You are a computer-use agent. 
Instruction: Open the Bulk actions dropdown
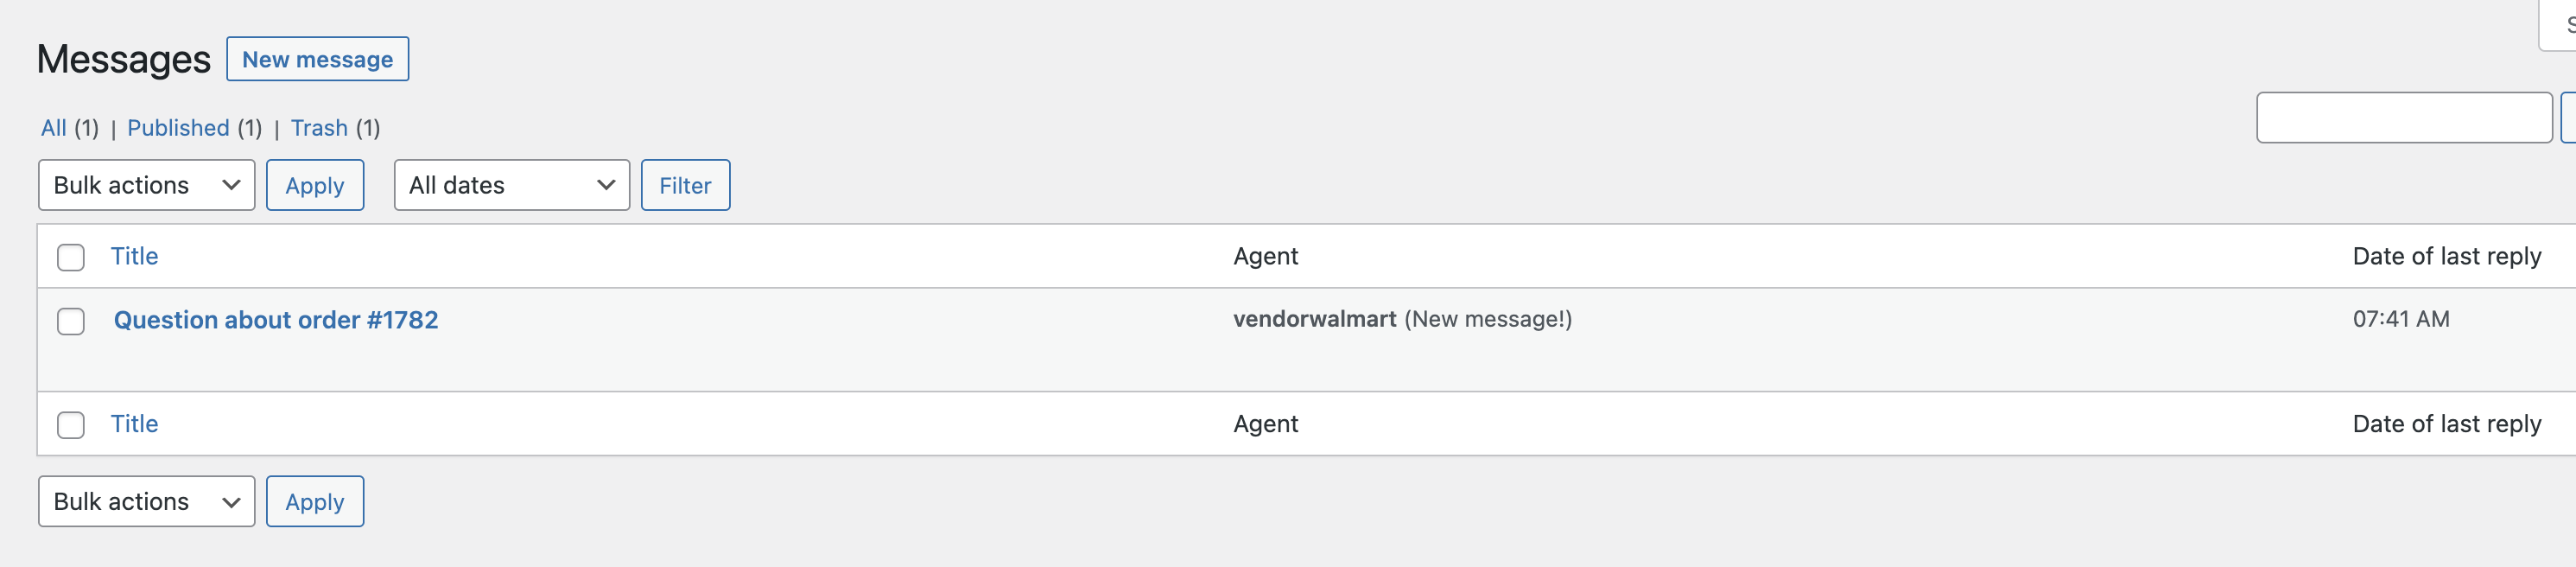[146, 185]
